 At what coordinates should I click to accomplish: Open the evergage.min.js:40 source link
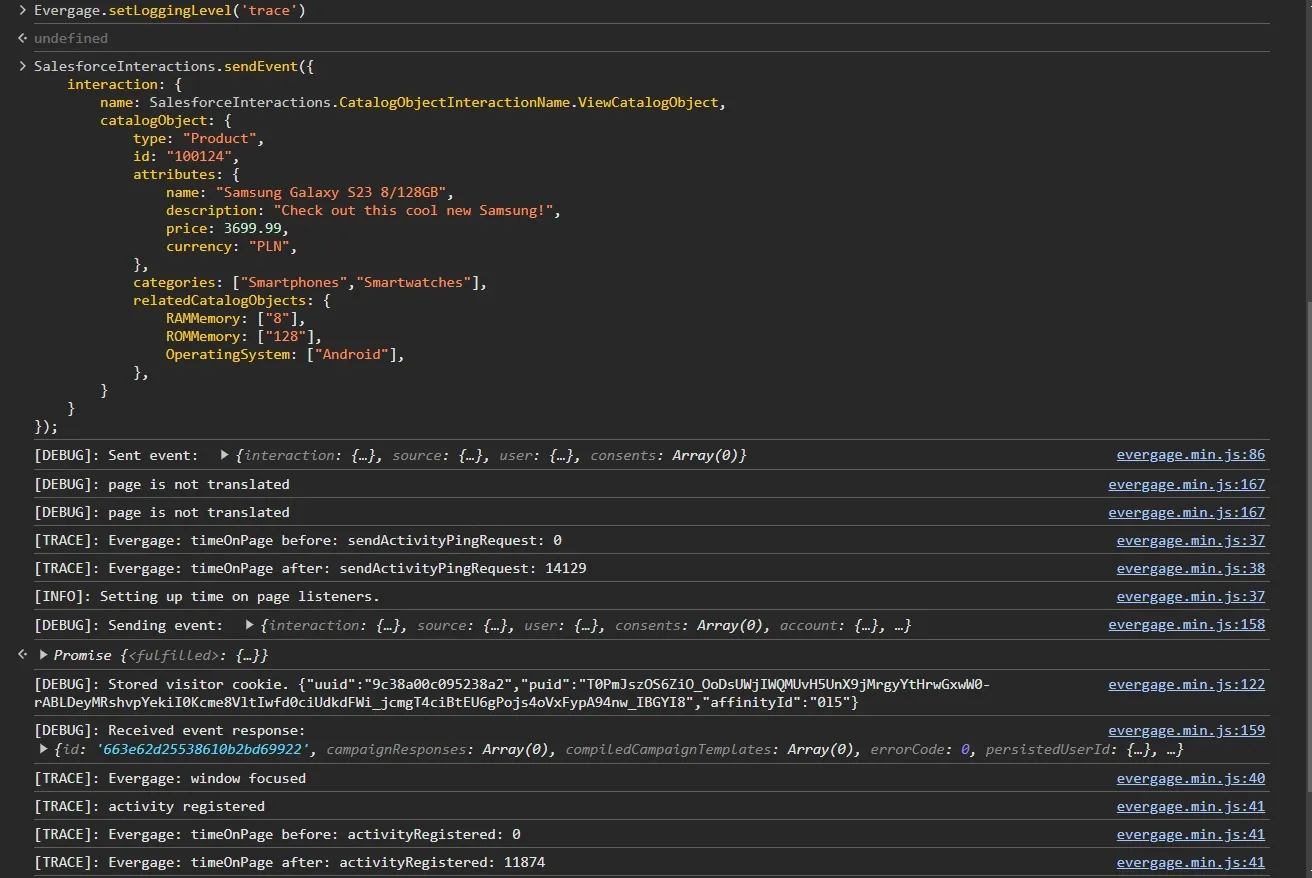point(1190,778)
